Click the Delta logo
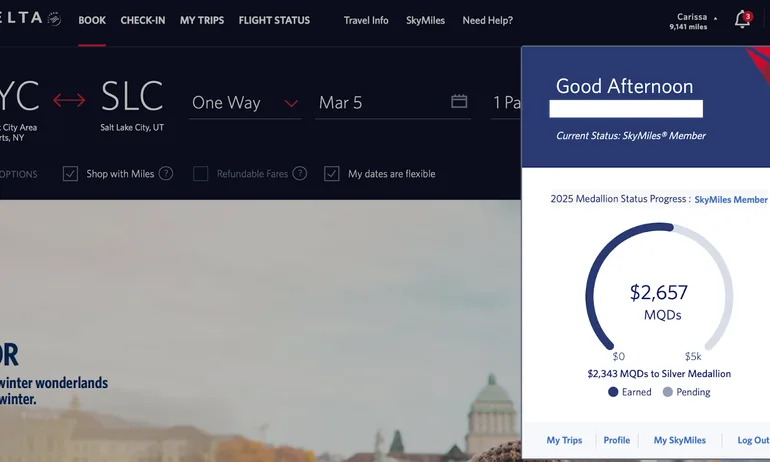The width and height of the screenshot is (770, 462). click(x=30, y=20)
